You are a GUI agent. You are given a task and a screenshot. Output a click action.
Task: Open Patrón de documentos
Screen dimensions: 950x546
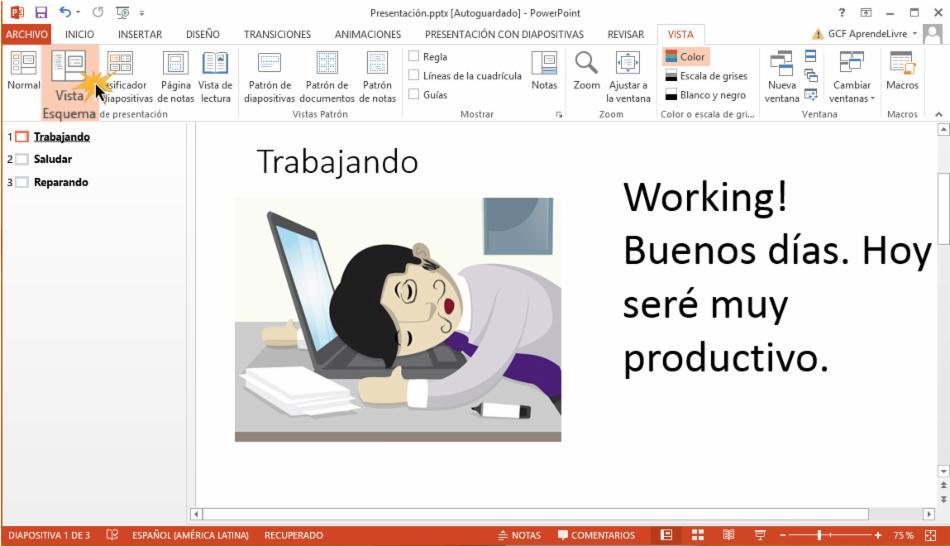pos(327,66)
